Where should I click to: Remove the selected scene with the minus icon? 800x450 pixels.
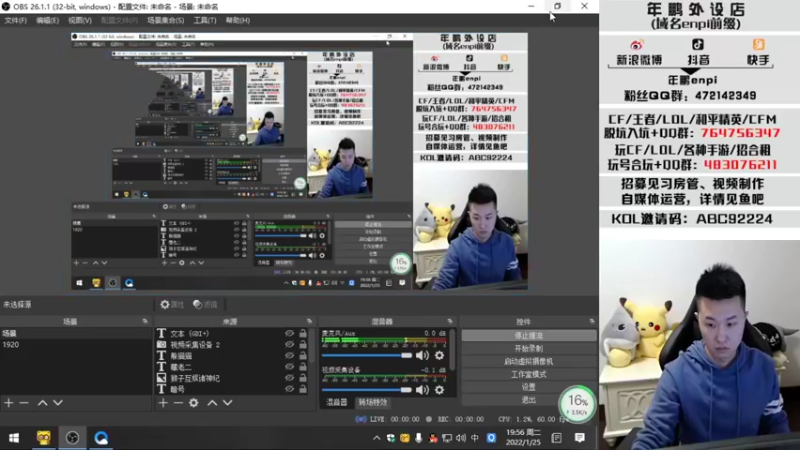click(24, 403)
